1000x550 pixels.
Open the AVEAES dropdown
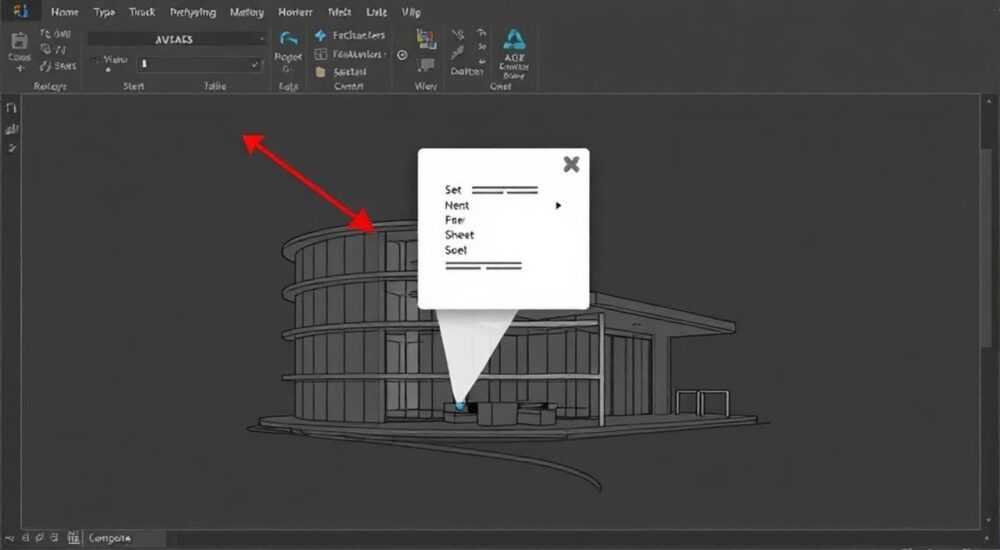[177, 39]
